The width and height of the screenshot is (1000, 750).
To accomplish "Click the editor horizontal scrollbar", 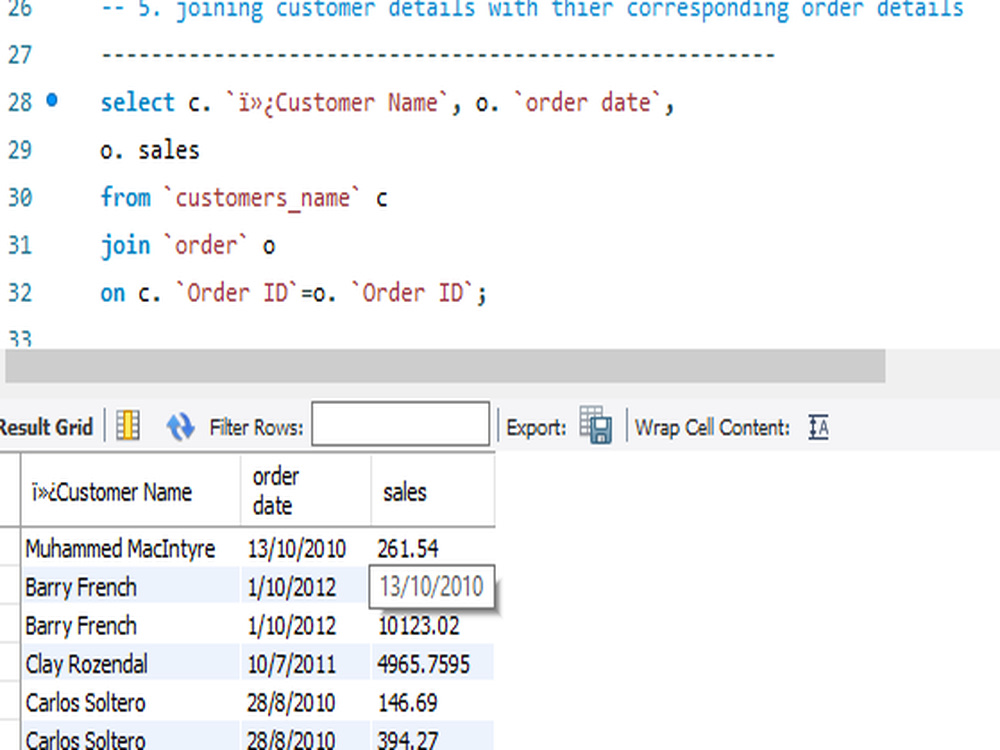I will (445, 365).
